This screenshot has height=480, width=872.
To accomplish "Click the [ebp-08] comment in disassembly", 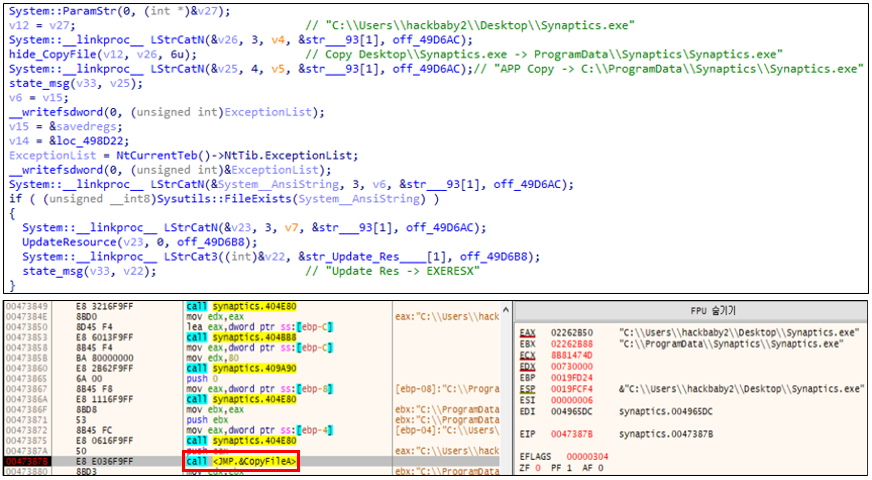I will [447, 389].
